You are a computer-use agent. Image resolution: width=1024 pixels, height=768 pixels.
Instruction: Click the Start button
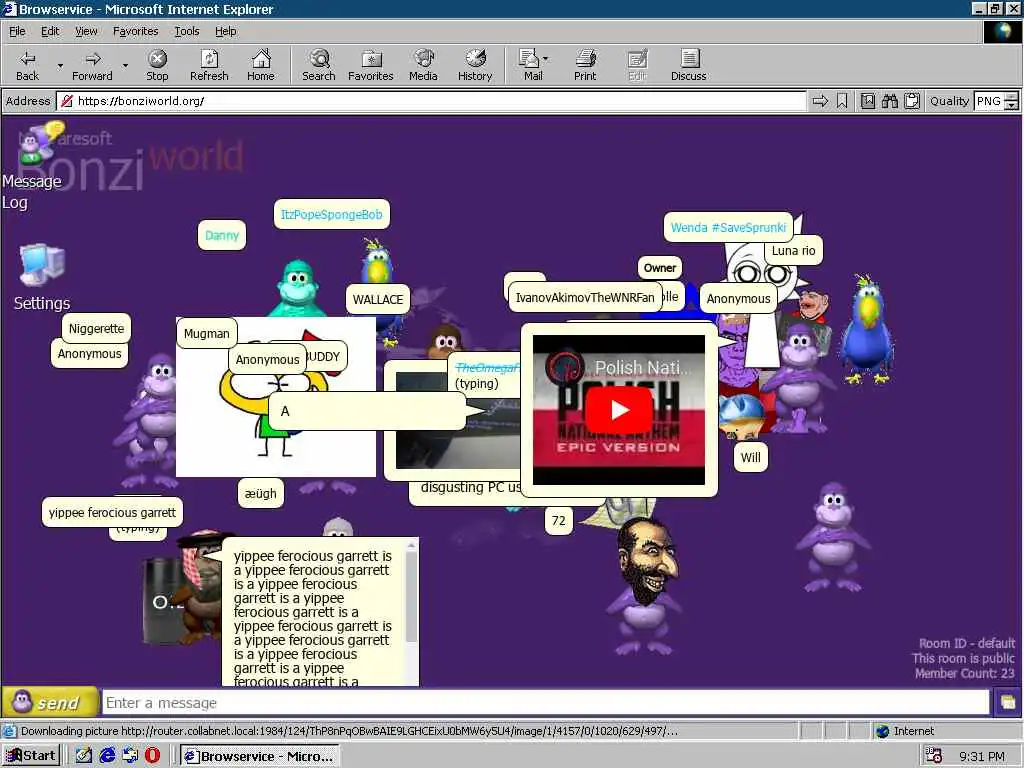[x=31, y=756]
